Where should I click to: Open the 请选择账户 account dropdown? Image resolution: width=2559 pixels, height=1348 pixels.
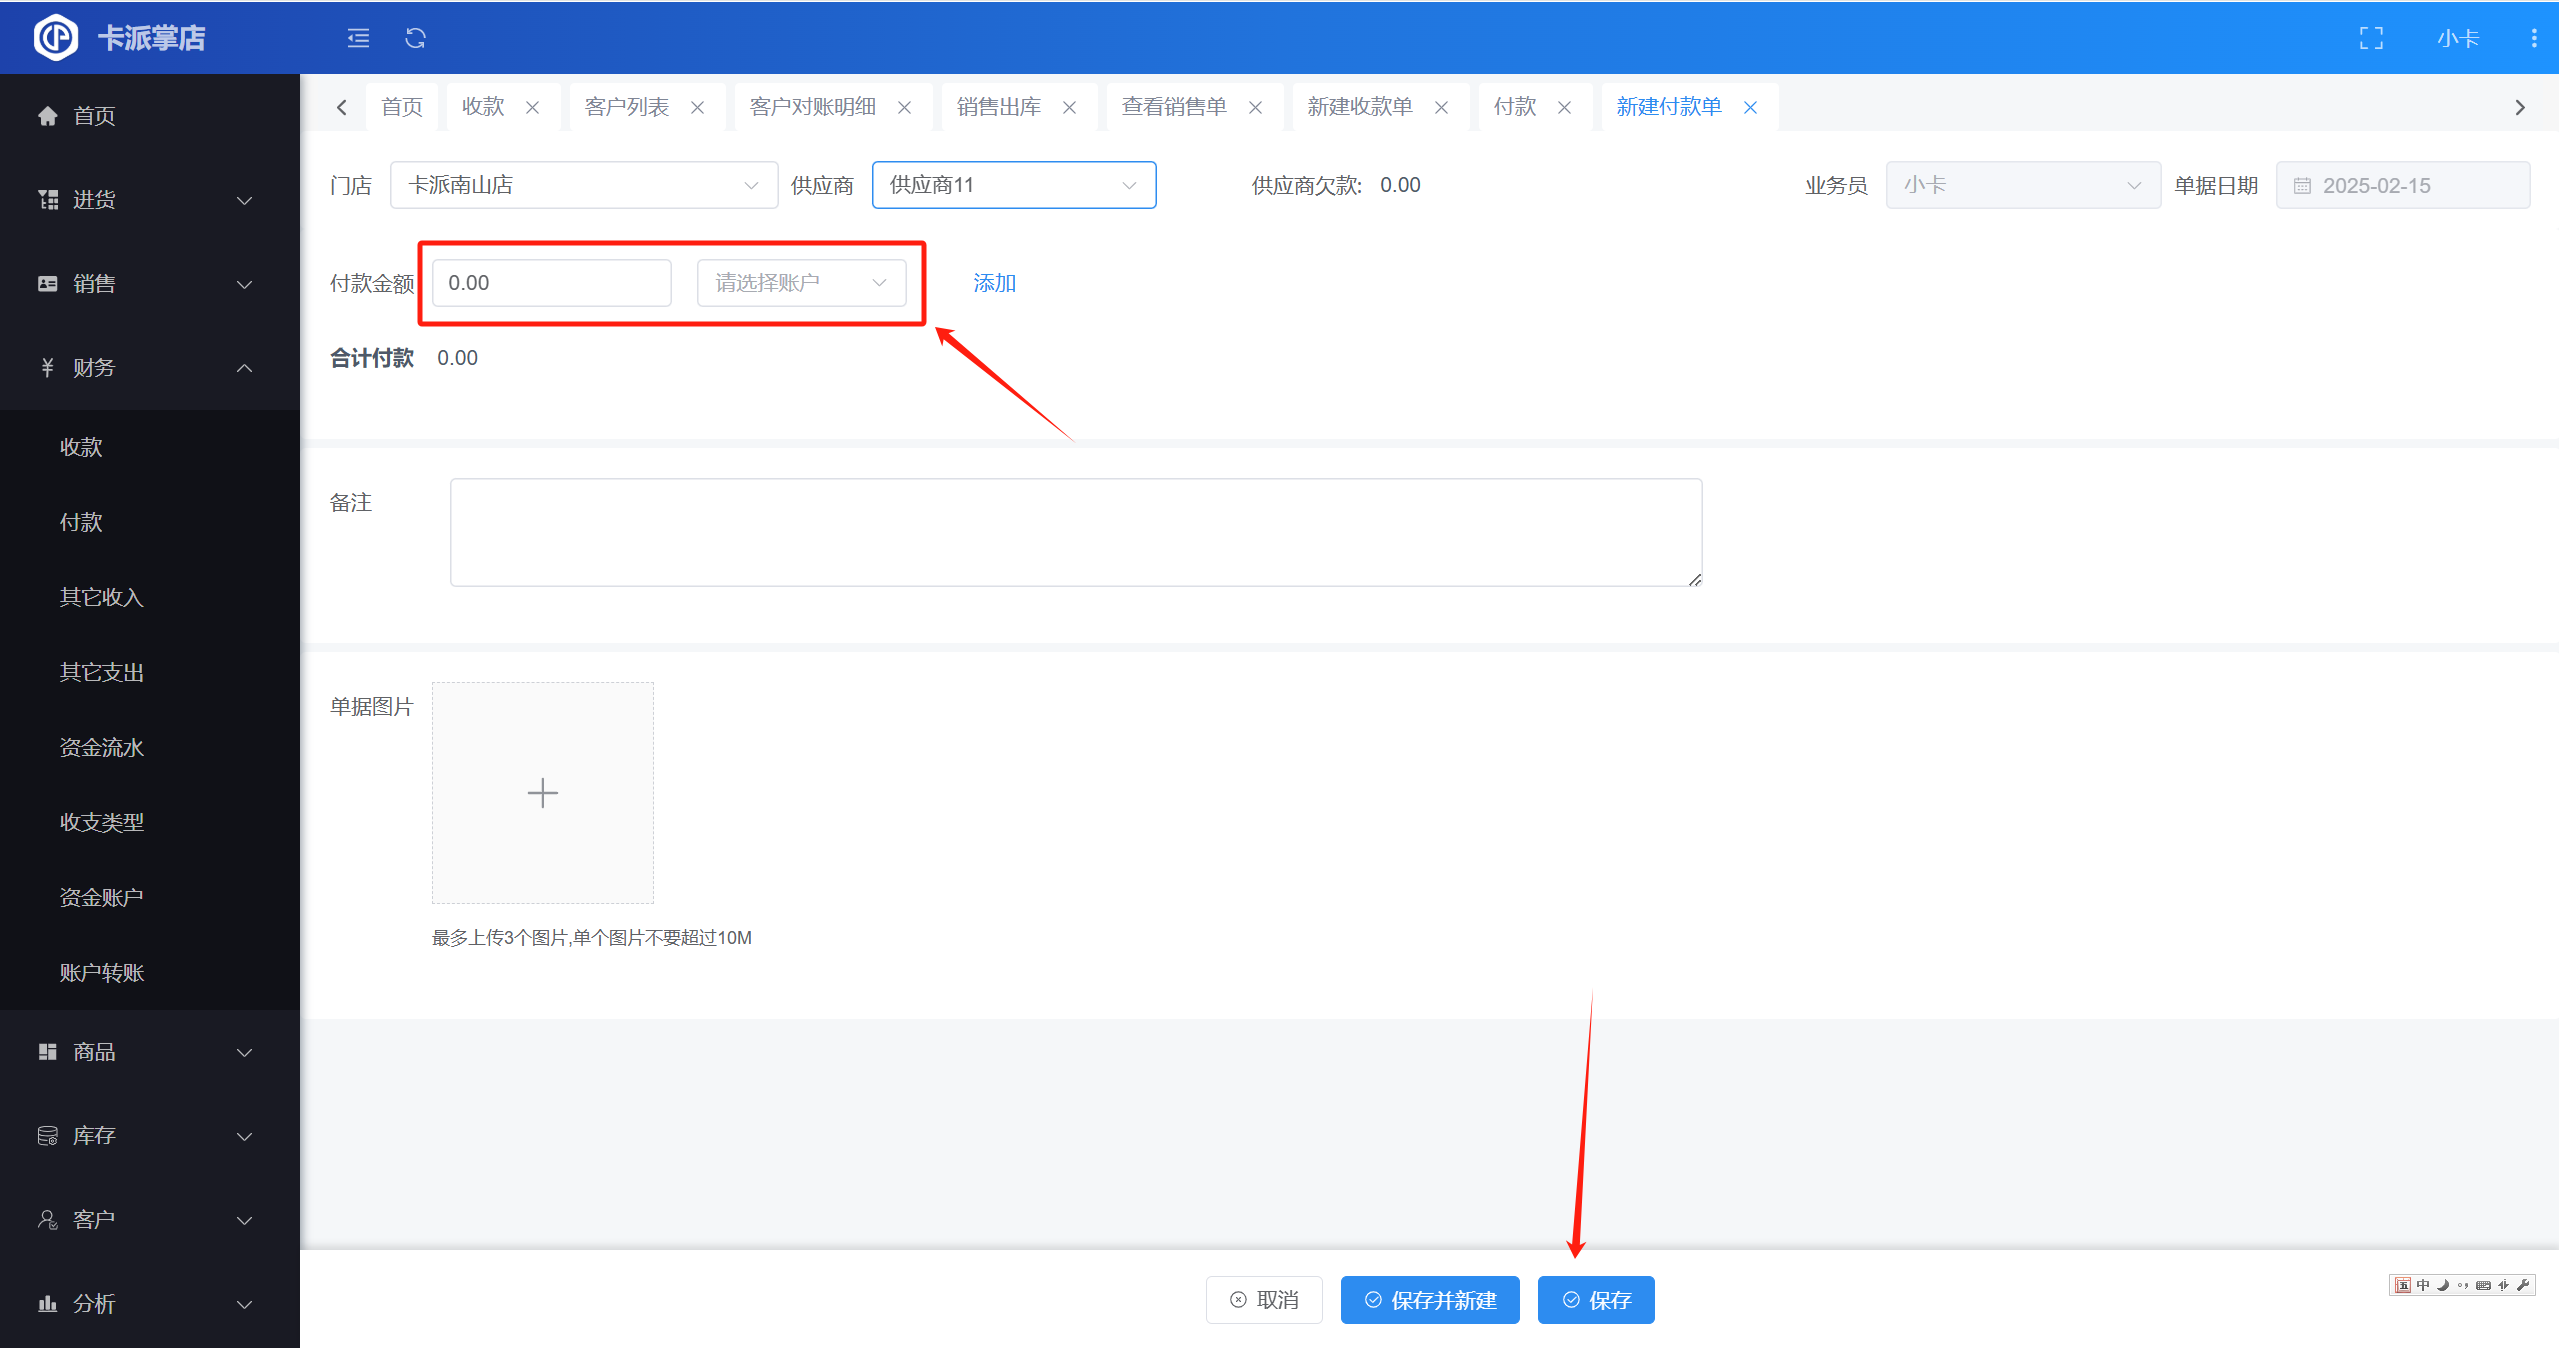click(x=801, y=283)
